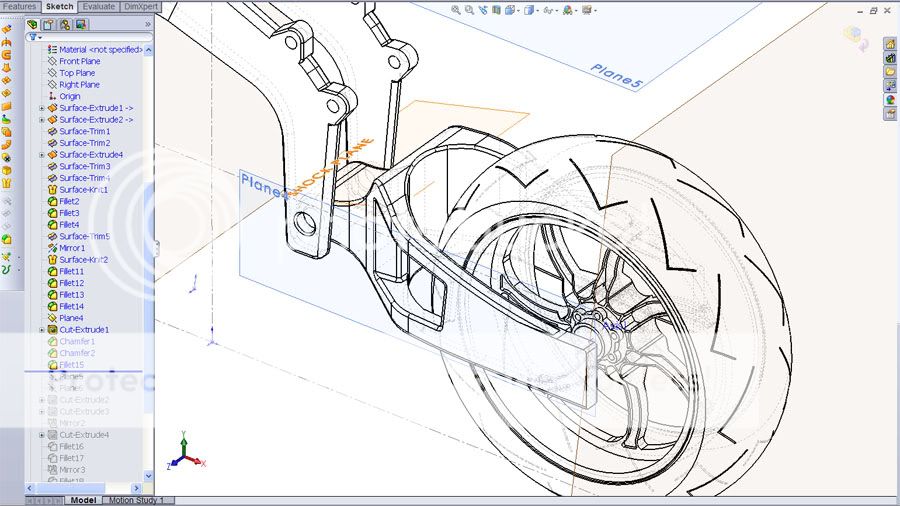Expand the Cut-Extrude4 feature
Viewport: 900px width, 506px height.
41,435
